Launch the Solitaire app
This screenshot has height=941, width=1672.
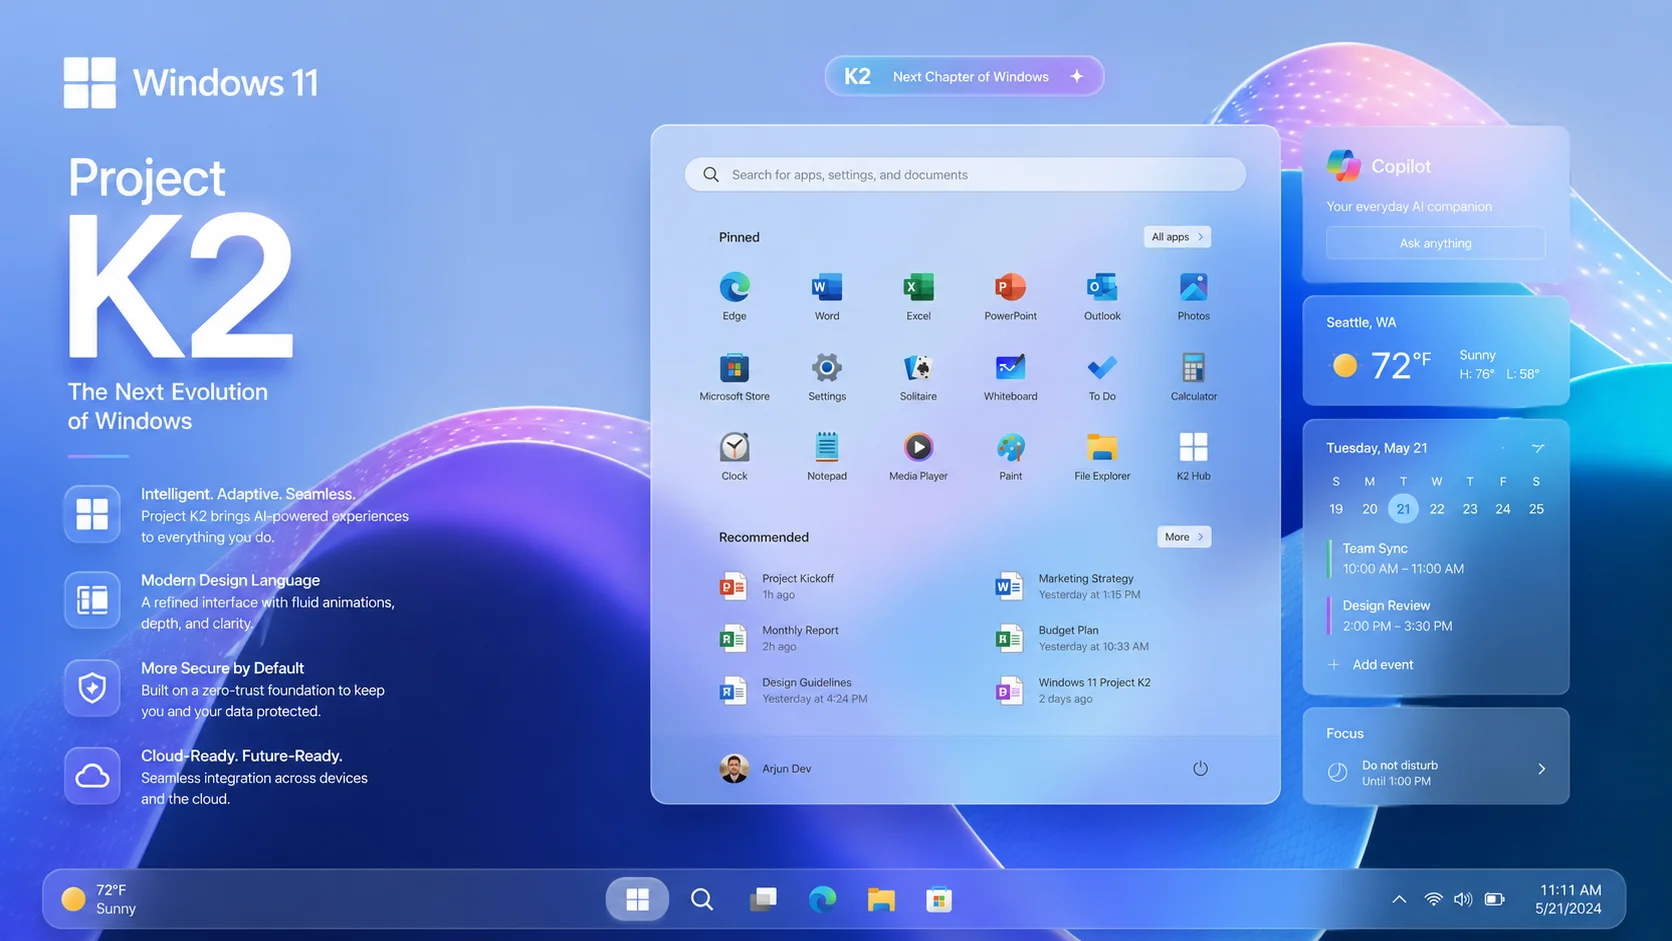(x=918, y=376)
